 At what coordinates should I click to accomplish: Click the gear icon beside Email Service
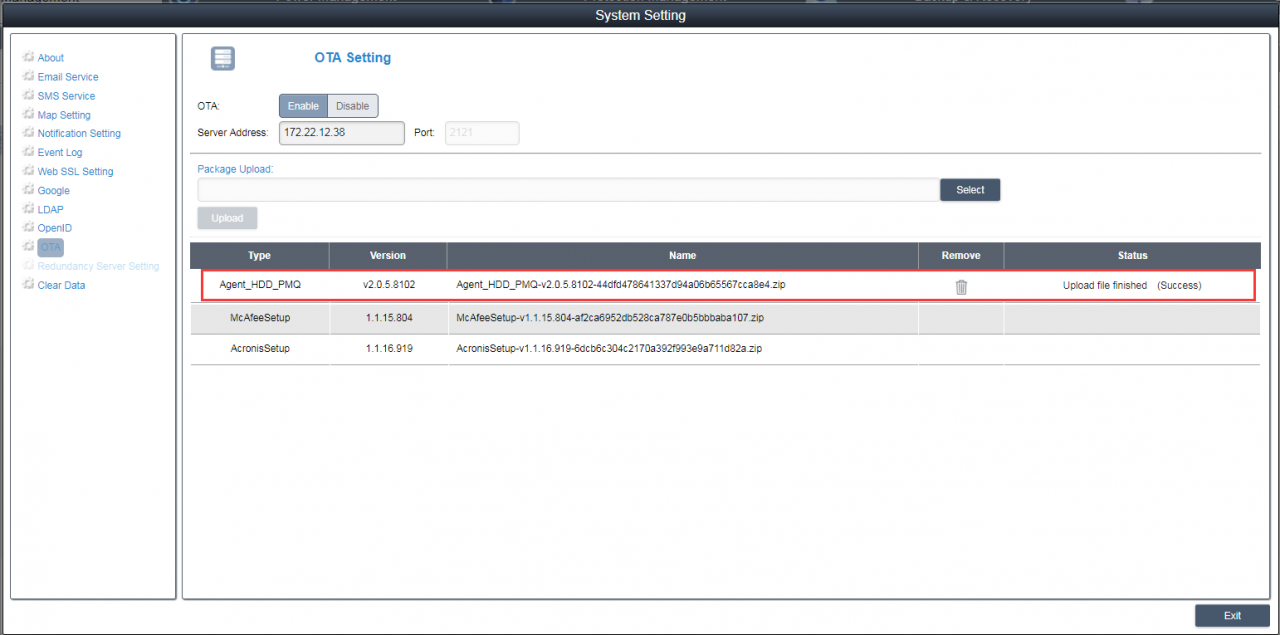(28, 77)
